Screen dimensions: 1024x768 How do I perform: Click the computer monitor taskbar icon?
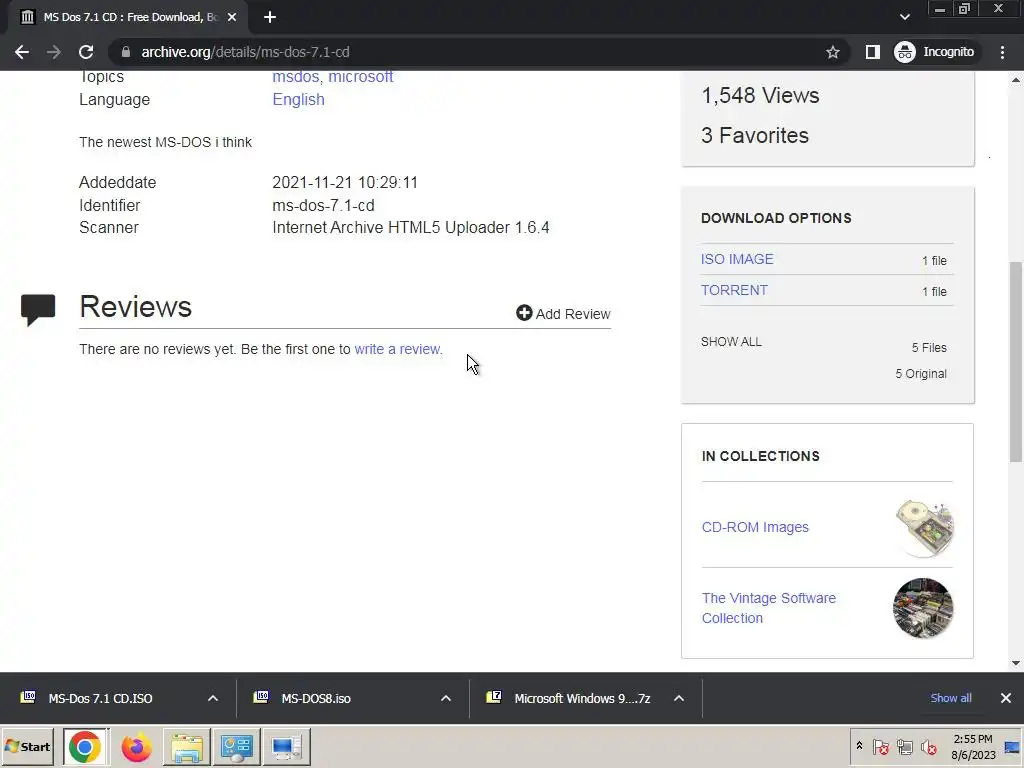(286, 747)
